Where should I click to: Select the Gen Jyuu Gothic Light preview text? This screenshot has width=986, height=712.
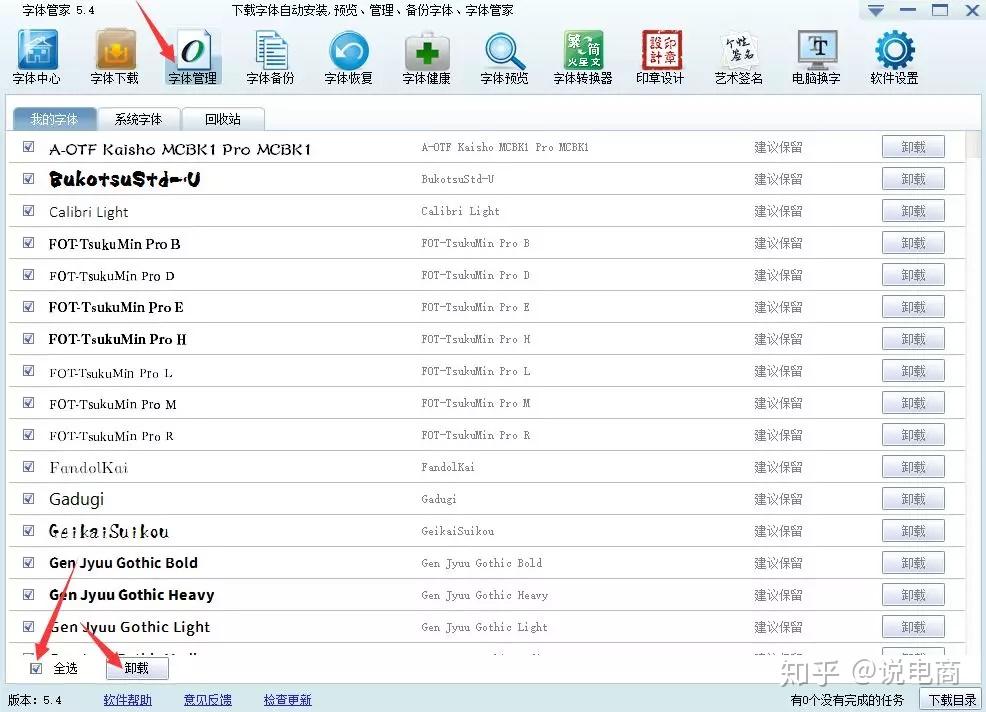click(x=130, y=627)
